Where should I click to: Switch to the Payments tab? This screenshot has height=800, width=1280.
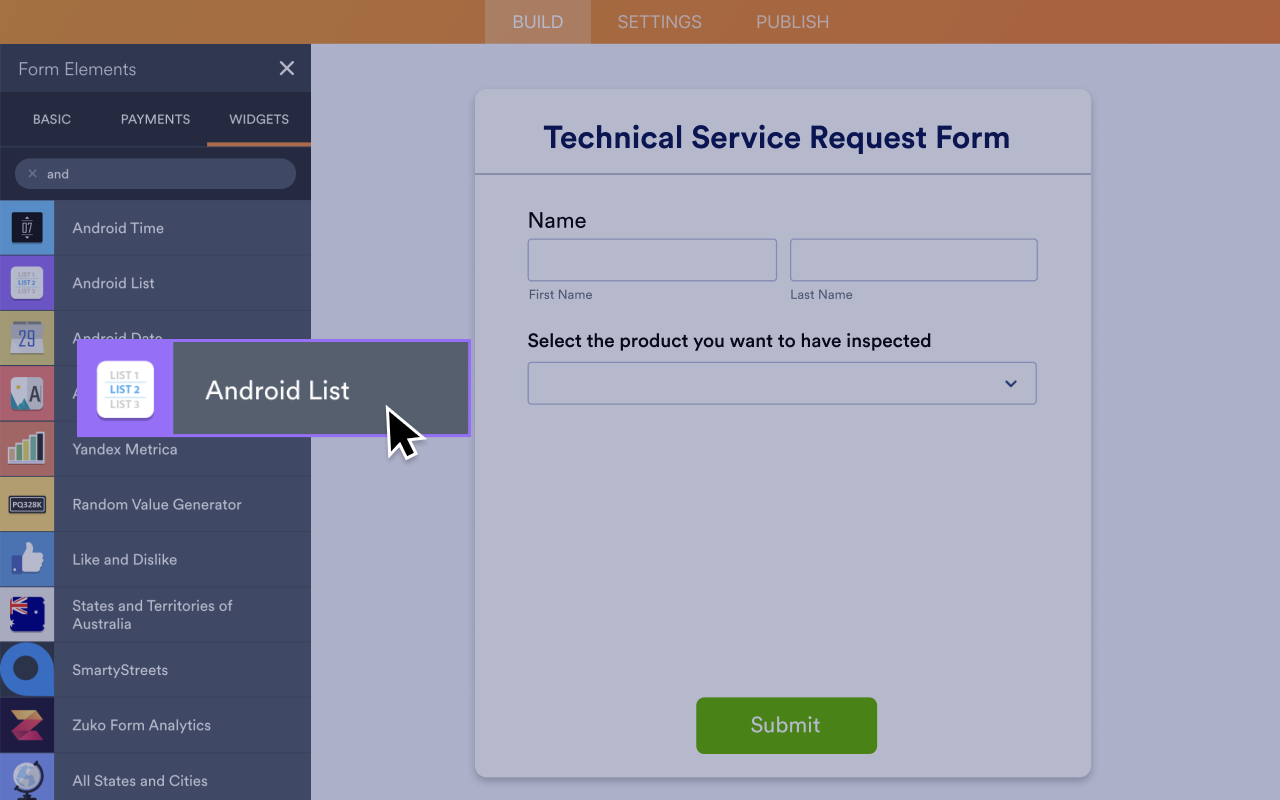pyautogui.click(x=155, y=119)
